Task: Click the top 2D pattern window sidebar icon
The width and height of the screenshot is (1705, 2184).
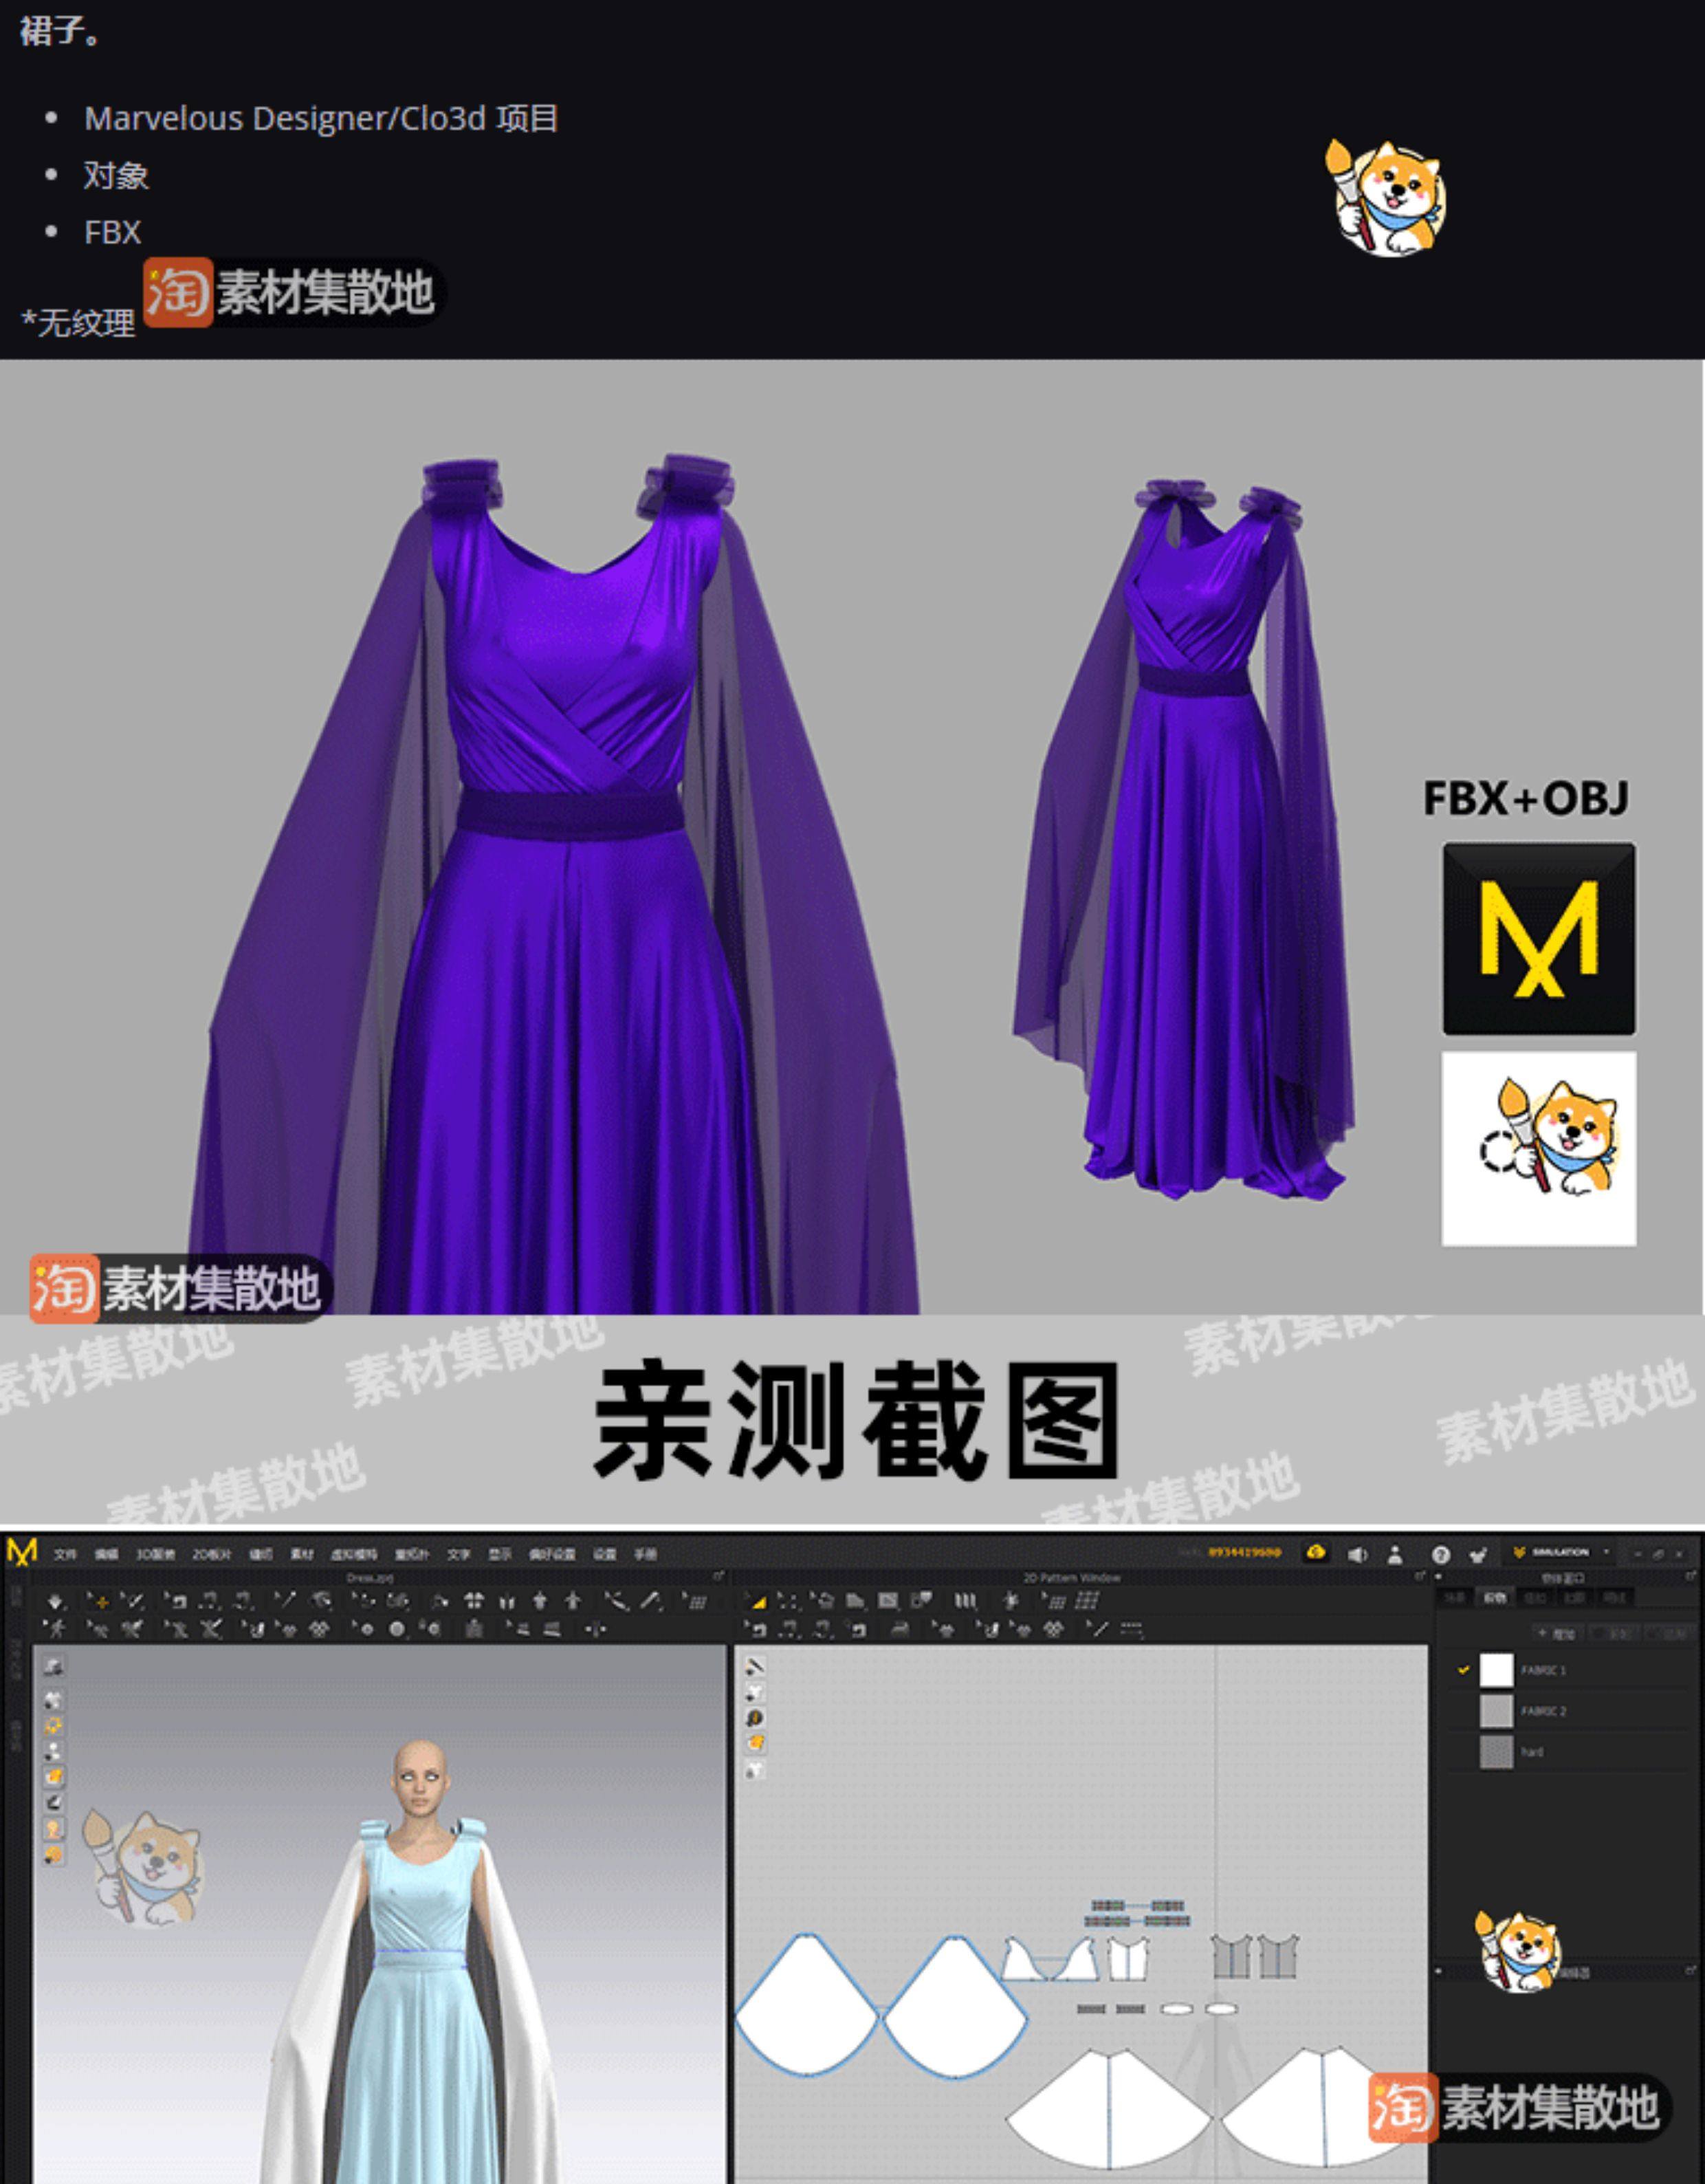Action: [x=755, y=1666]
